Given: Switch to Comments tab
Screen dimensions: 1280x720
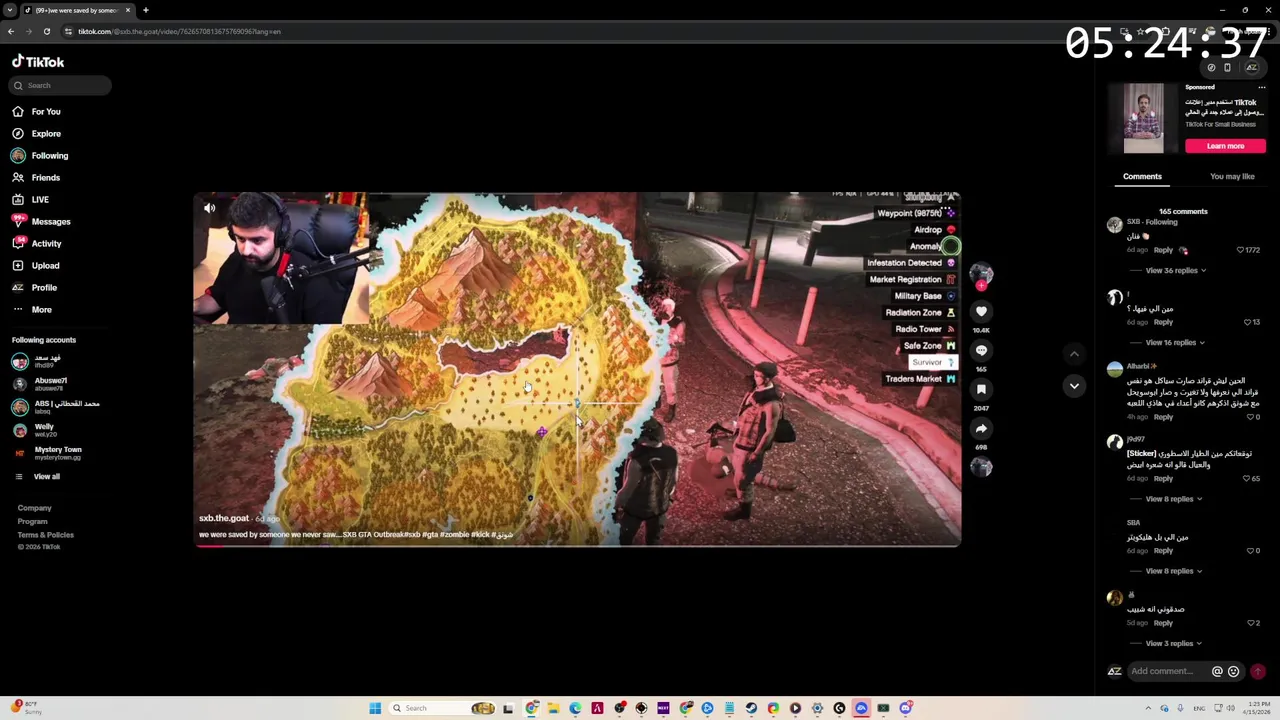Looking at the screenshot, I should 1142,176.
